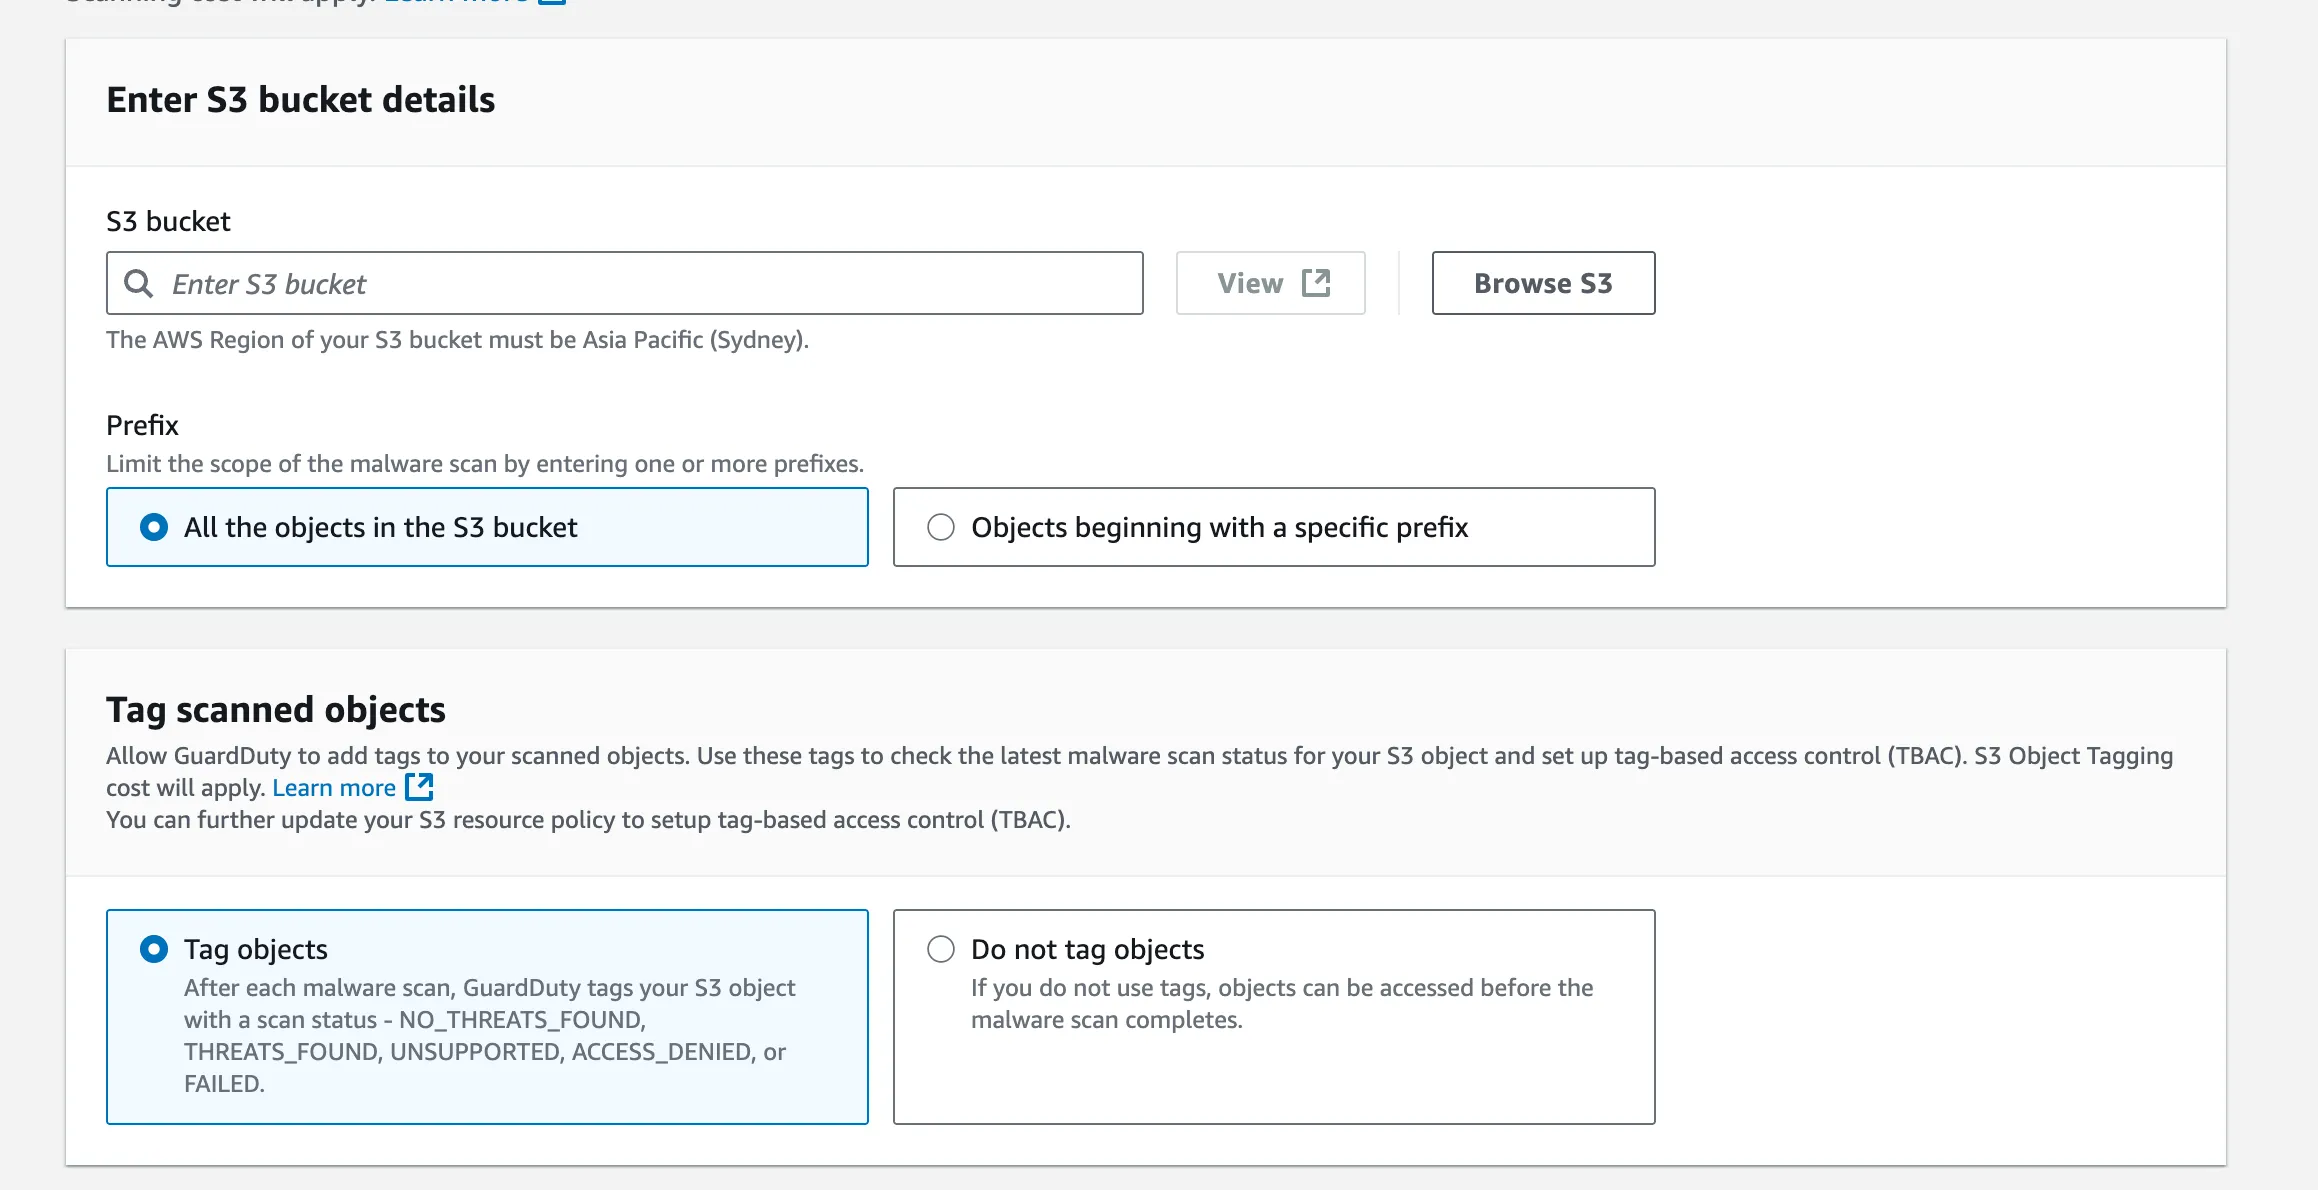Click the external-link icon on View button
The image size is (2318, 1190).
pos(1316,283)
